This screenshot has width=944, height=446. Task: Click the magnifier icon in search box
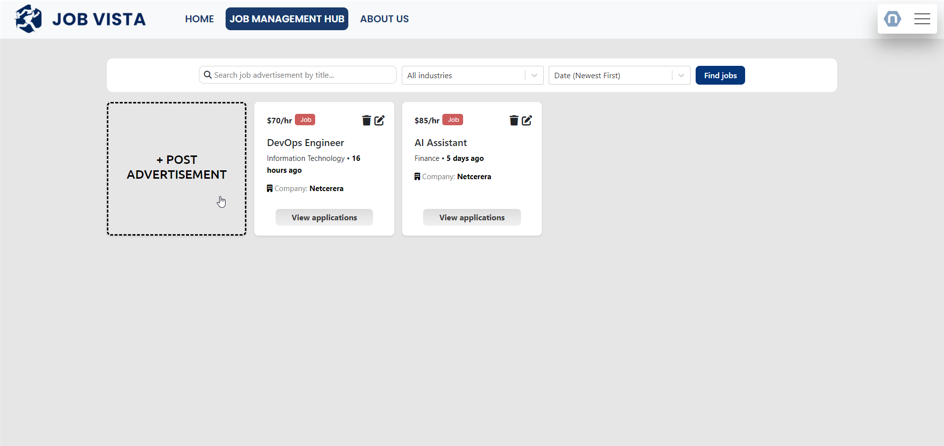click(x=208, y=75)
